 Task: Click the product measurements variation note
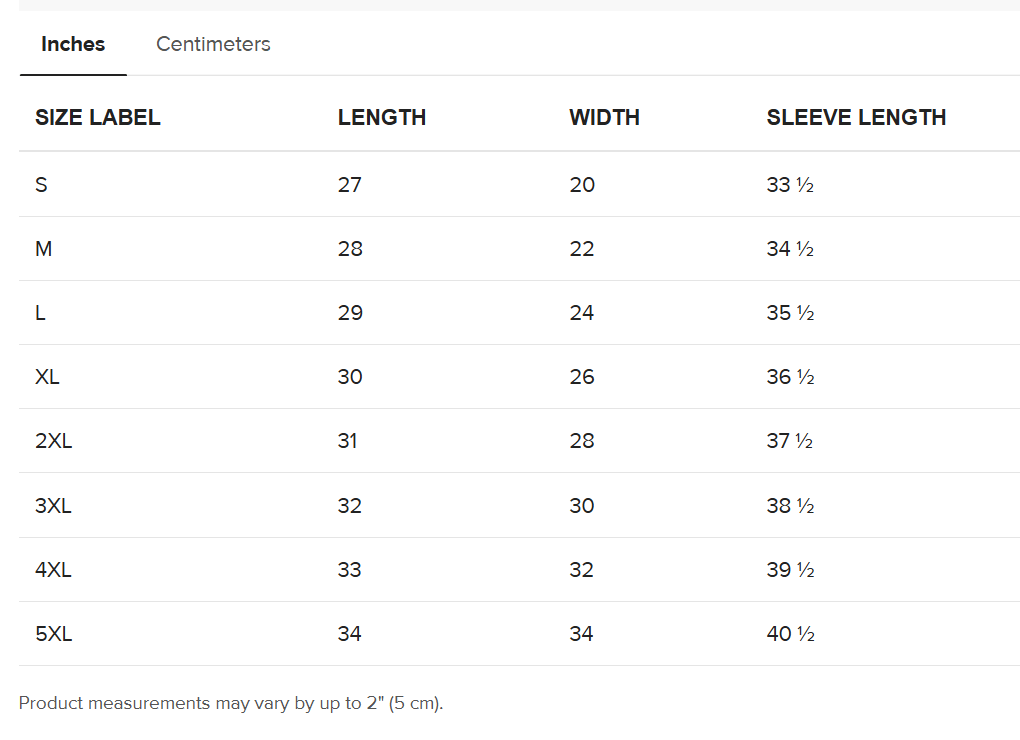click(x=231, y=703)
